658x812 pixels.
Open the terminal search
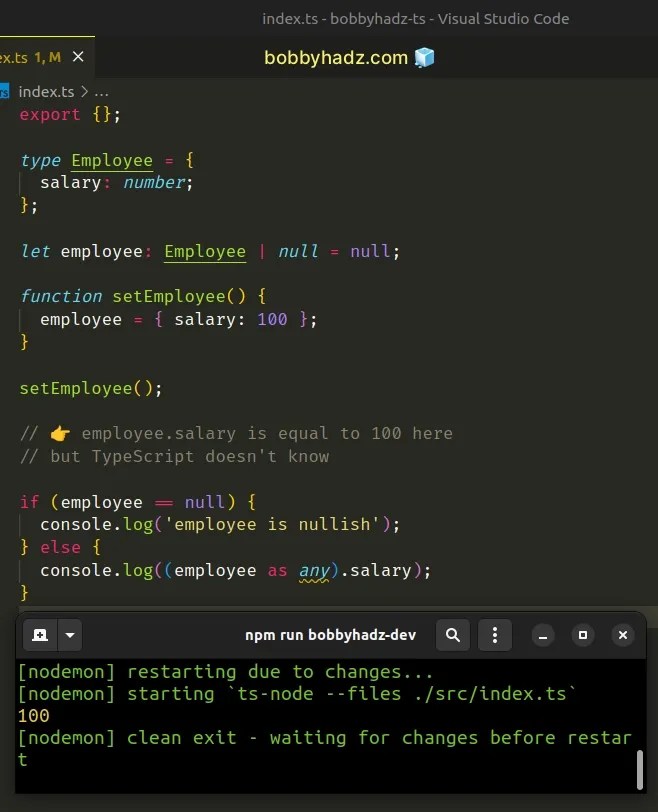pos(453,635)
